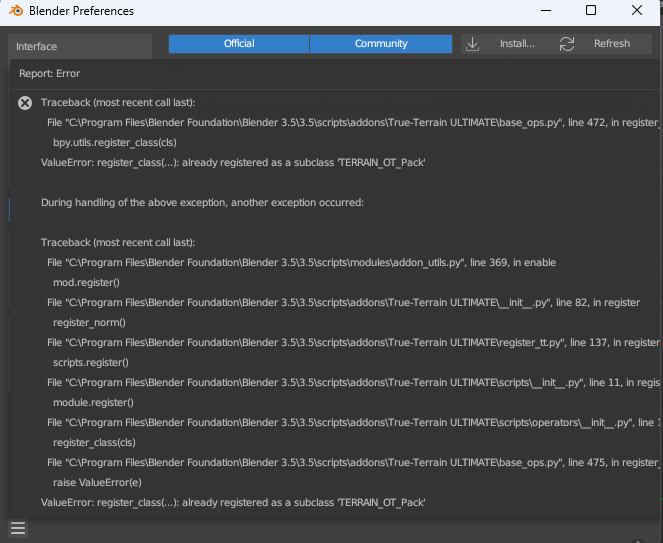Open the Interface preferences tab
The image size is (663, 543).
[x=80, y=47]
